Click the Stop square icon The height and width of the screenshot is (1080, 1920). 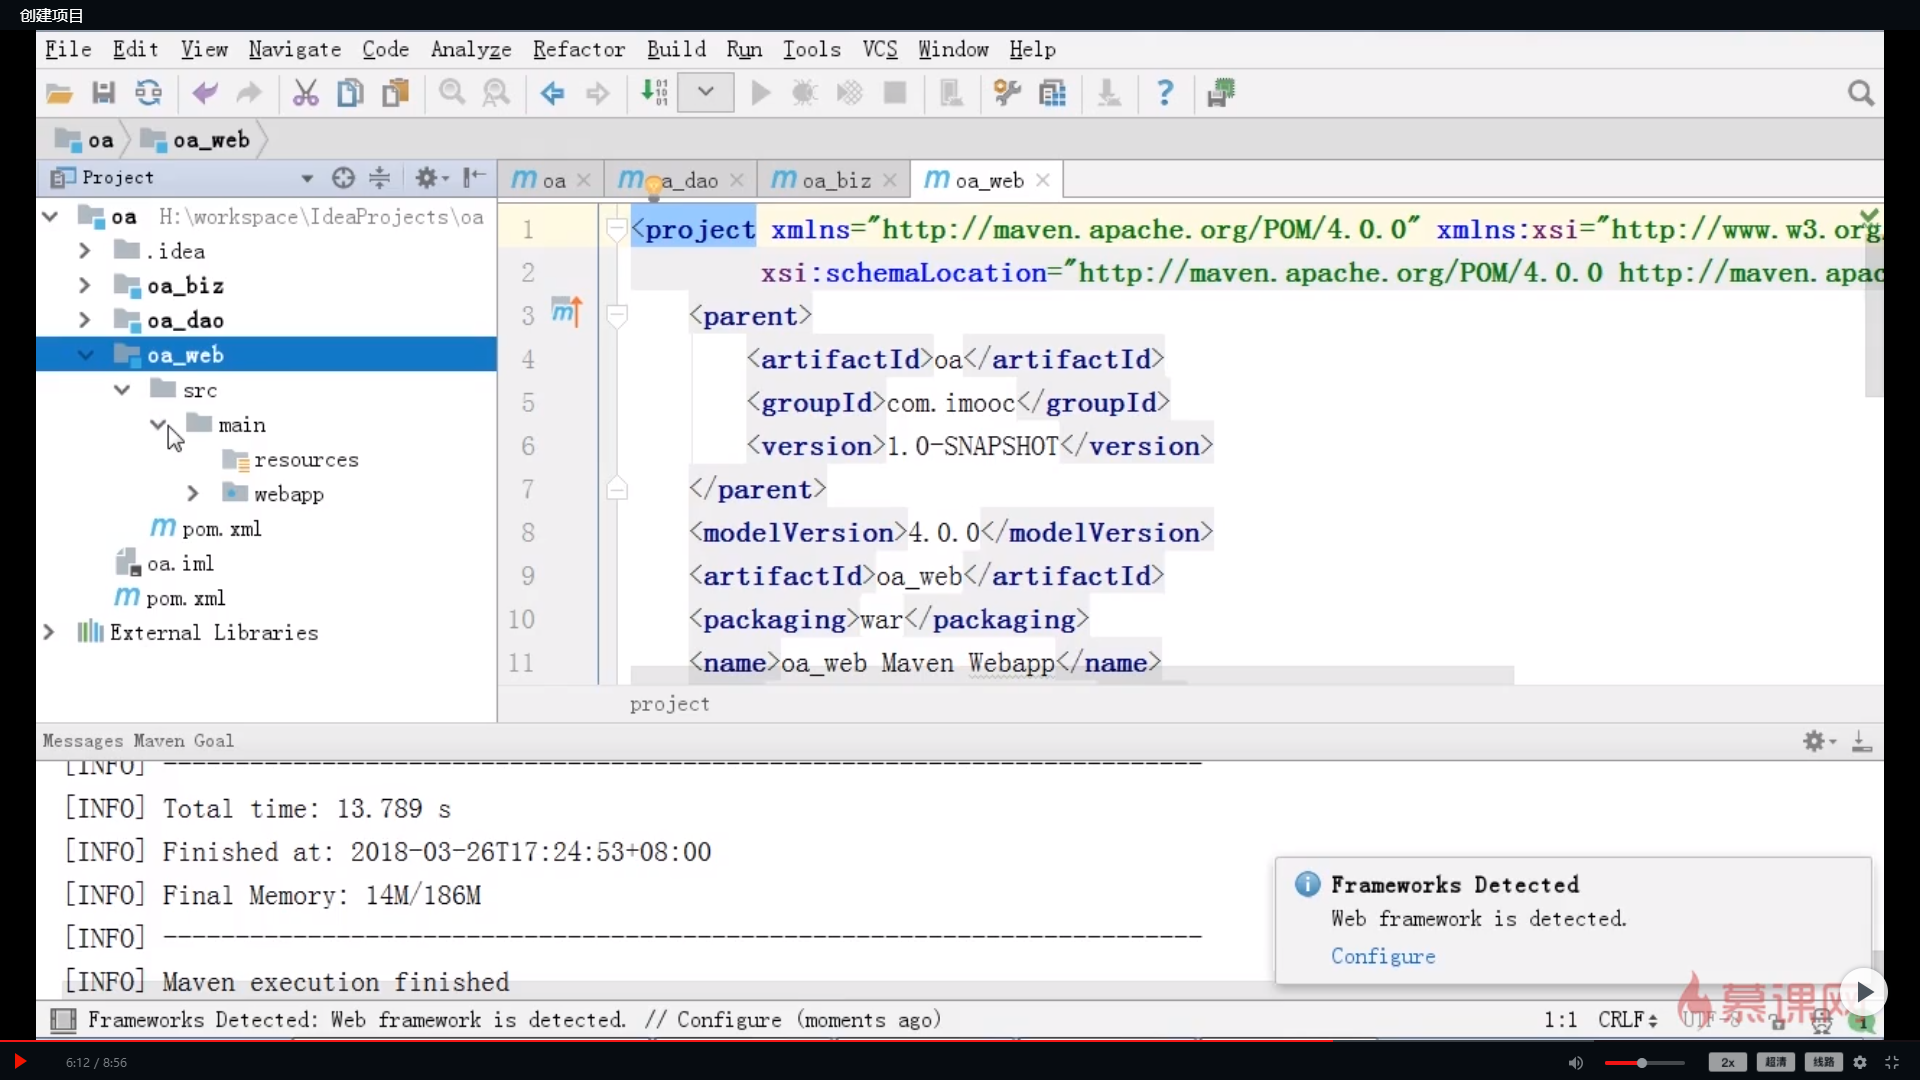coord(895,94)
